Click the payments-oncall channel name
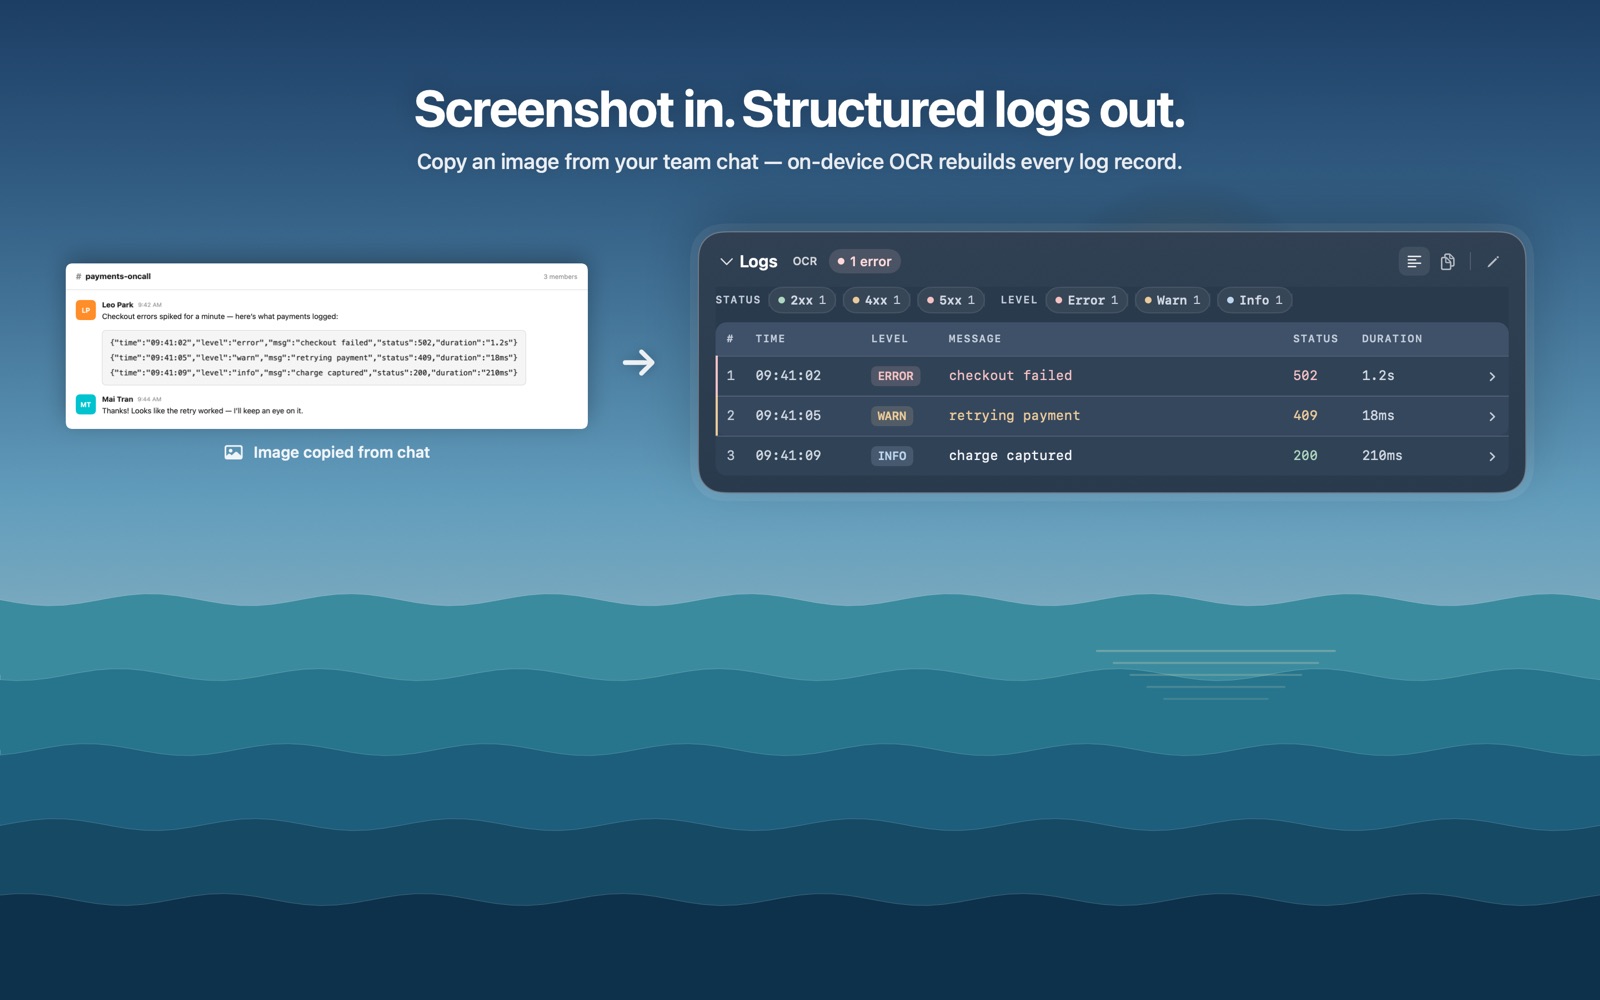This screenshot has height=1000, width=1600. [118, 277]
